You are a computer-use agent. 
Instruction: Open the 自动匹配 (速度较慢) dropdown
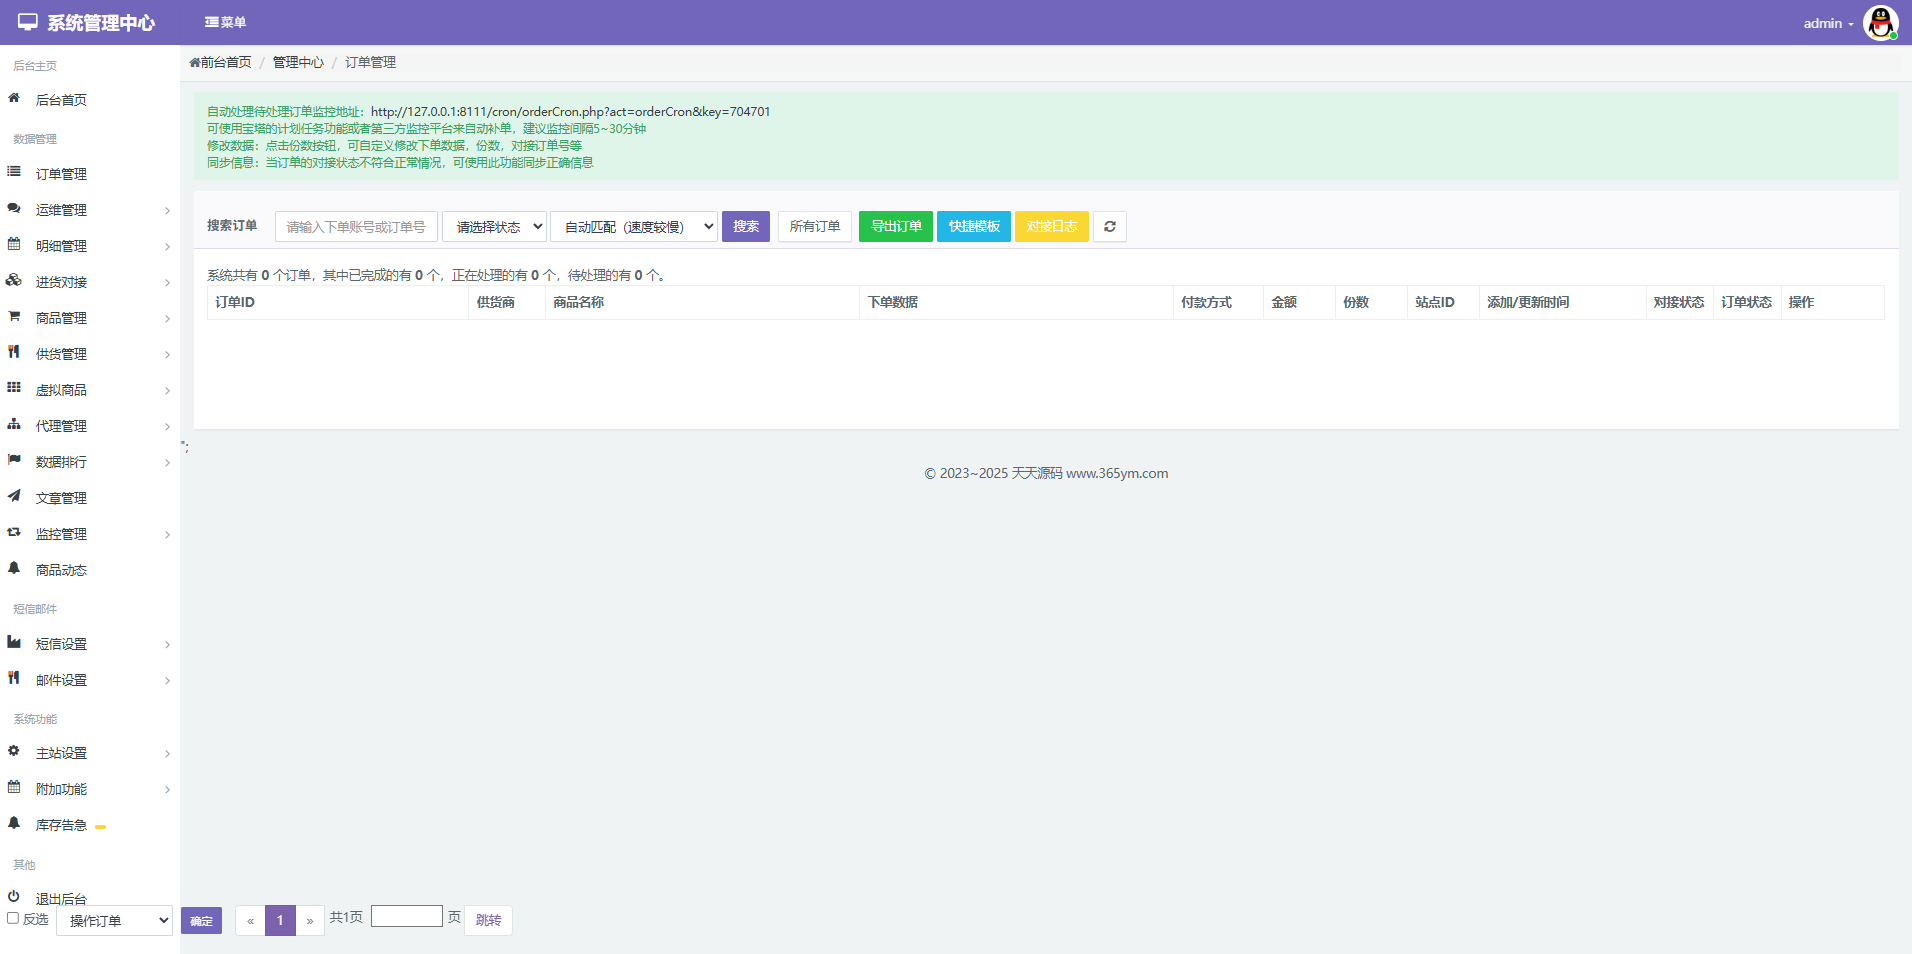(x=634, y=227)
